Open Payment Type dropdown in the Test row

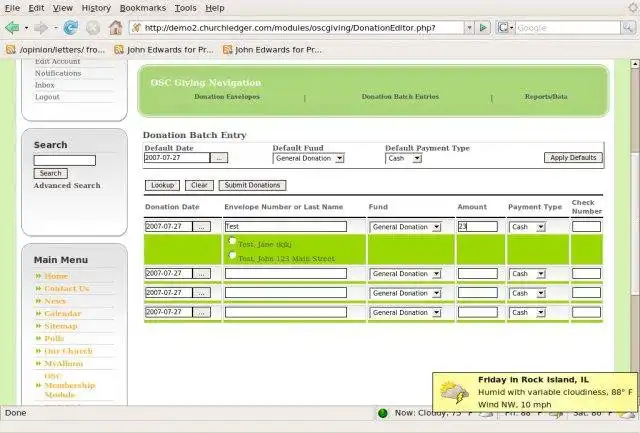527,227
